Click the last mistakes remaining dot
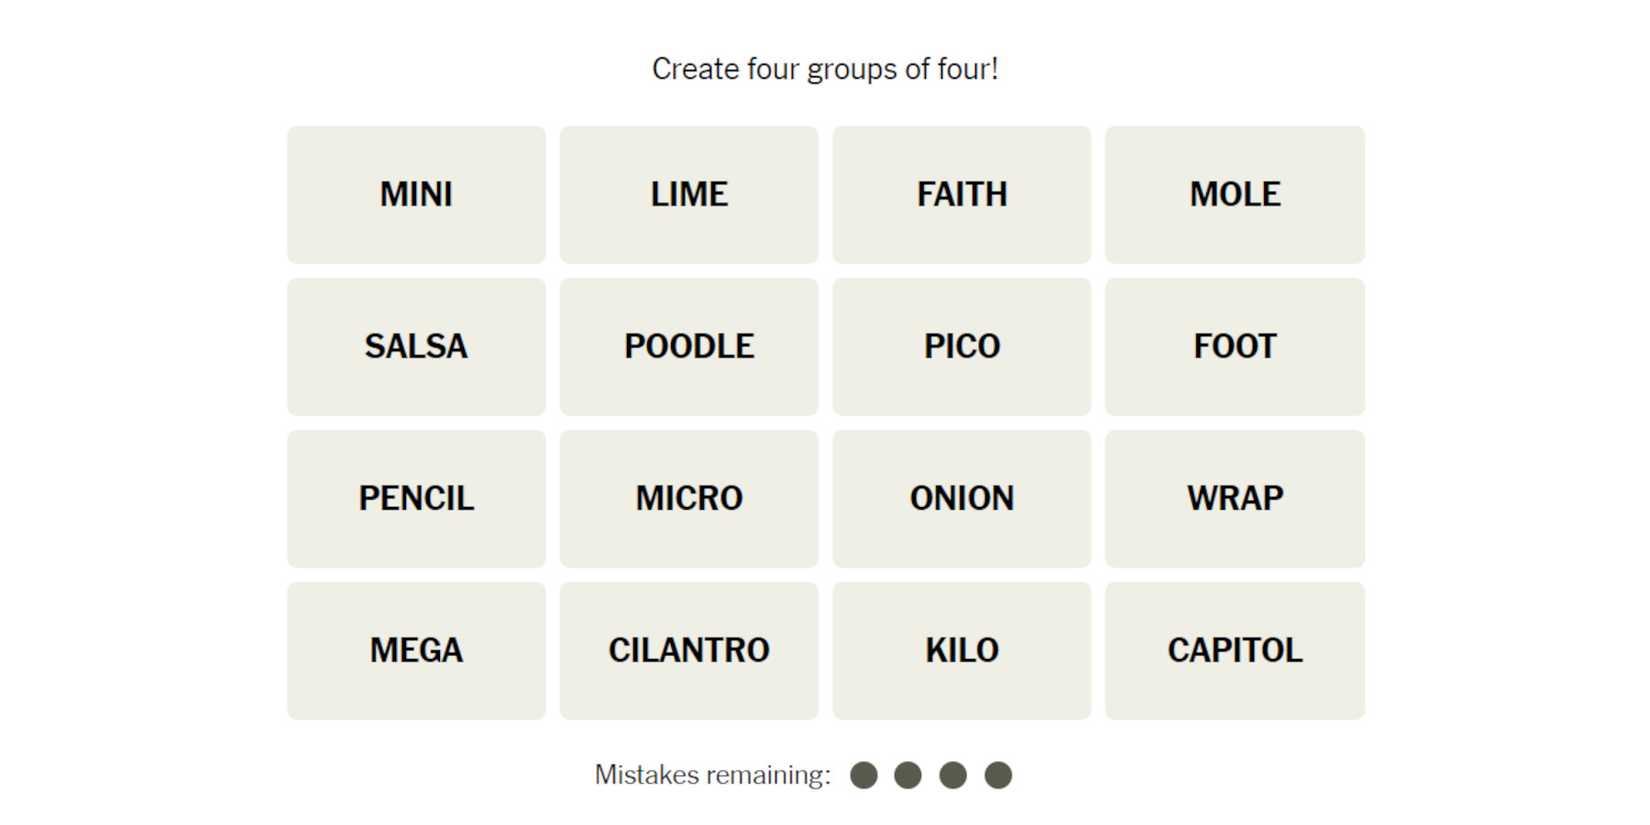Image resolution: width=1650 pixels, height=825 pixels. pyautogui.click(x=998, y=775)
